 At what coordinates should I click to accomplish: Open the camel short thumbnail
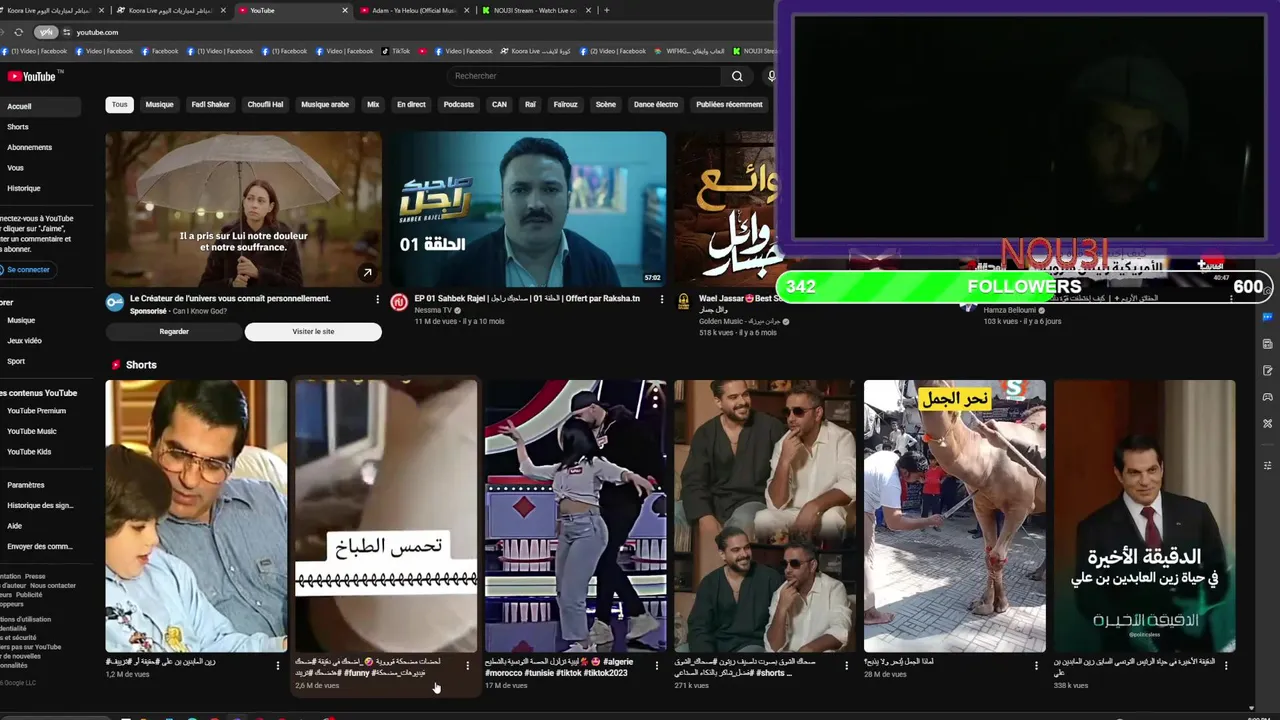click(x=955, y=516)
